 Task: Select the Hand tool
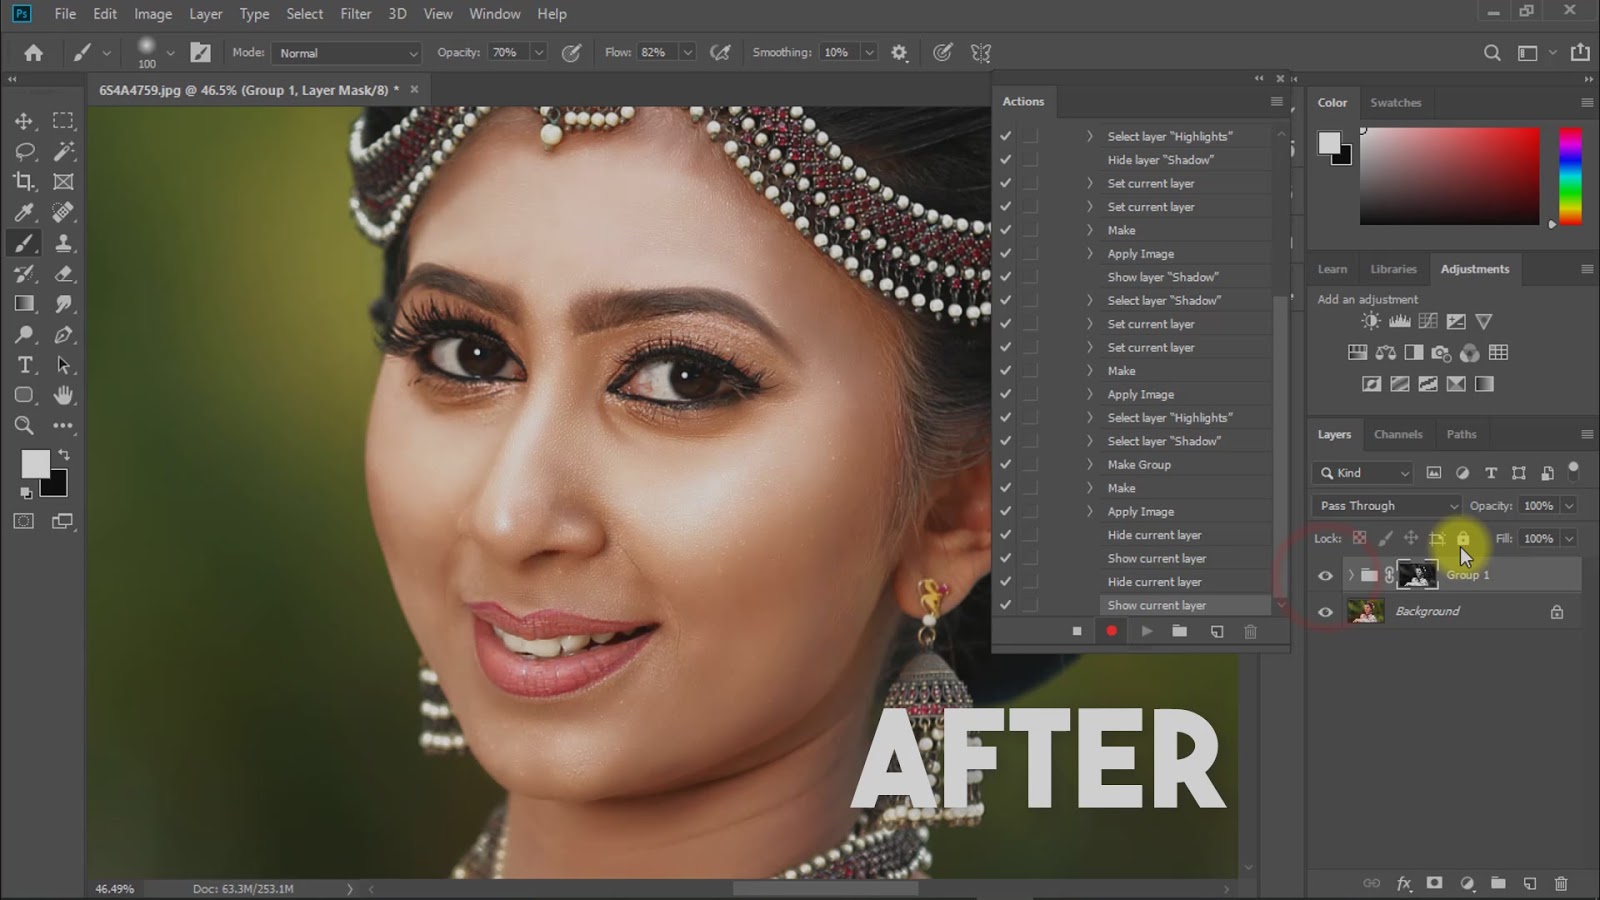pos(63,395)
